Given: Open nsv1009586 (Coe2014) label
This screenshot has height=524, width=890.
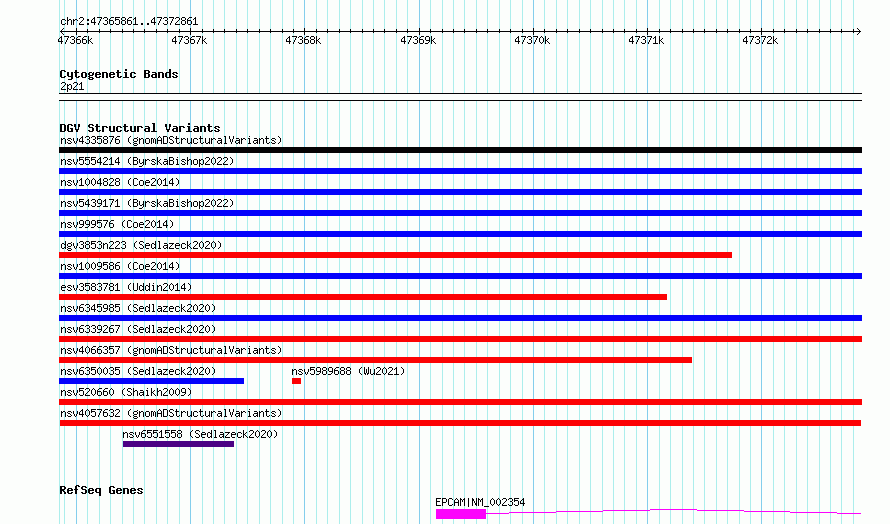Looking at the screenshot, I should (120, 266).
